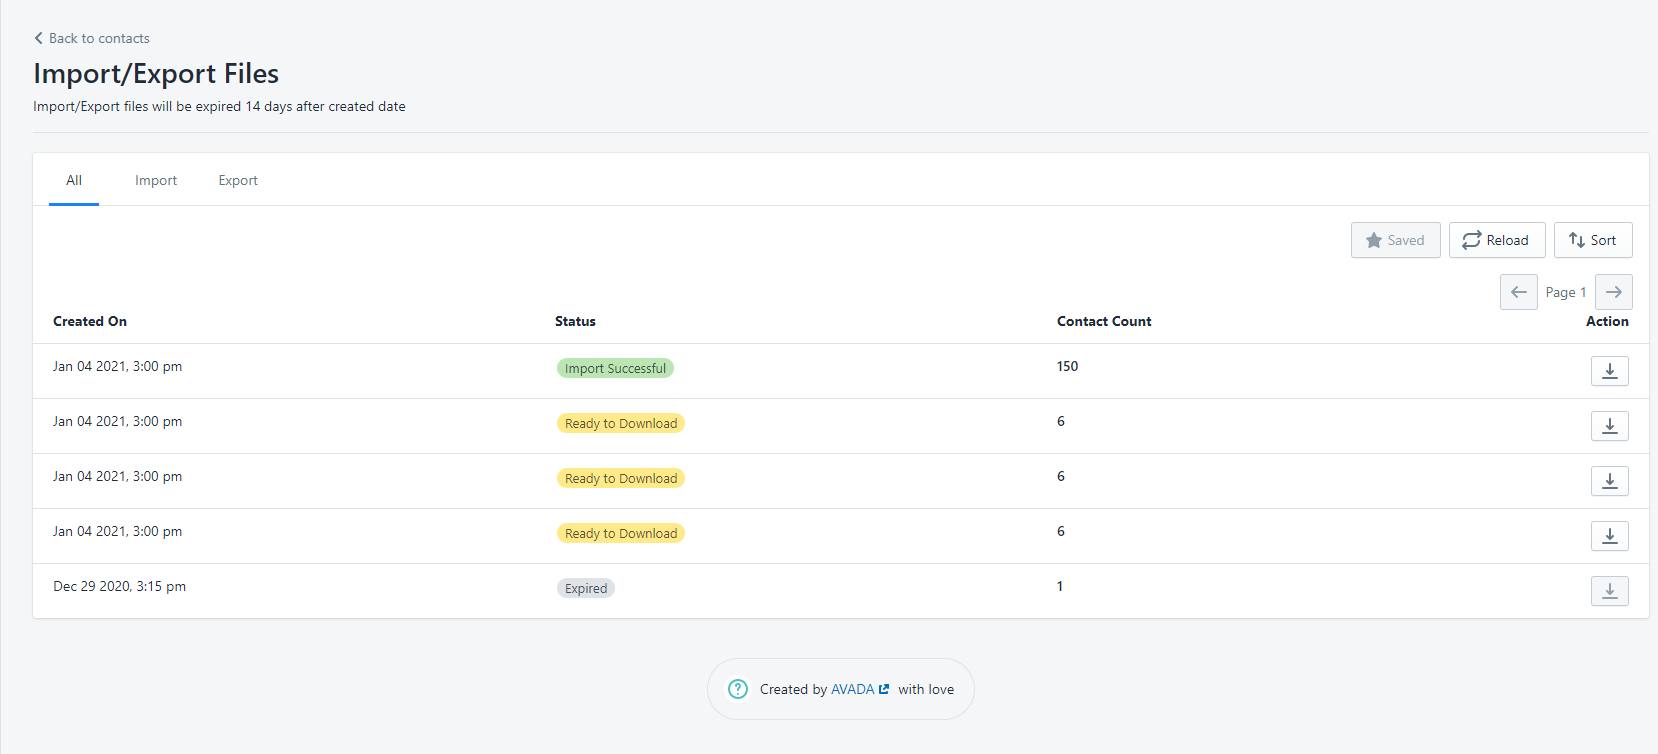Select the All tab
The width and height of the screenshot is (1658, 754).
[74, 181]
